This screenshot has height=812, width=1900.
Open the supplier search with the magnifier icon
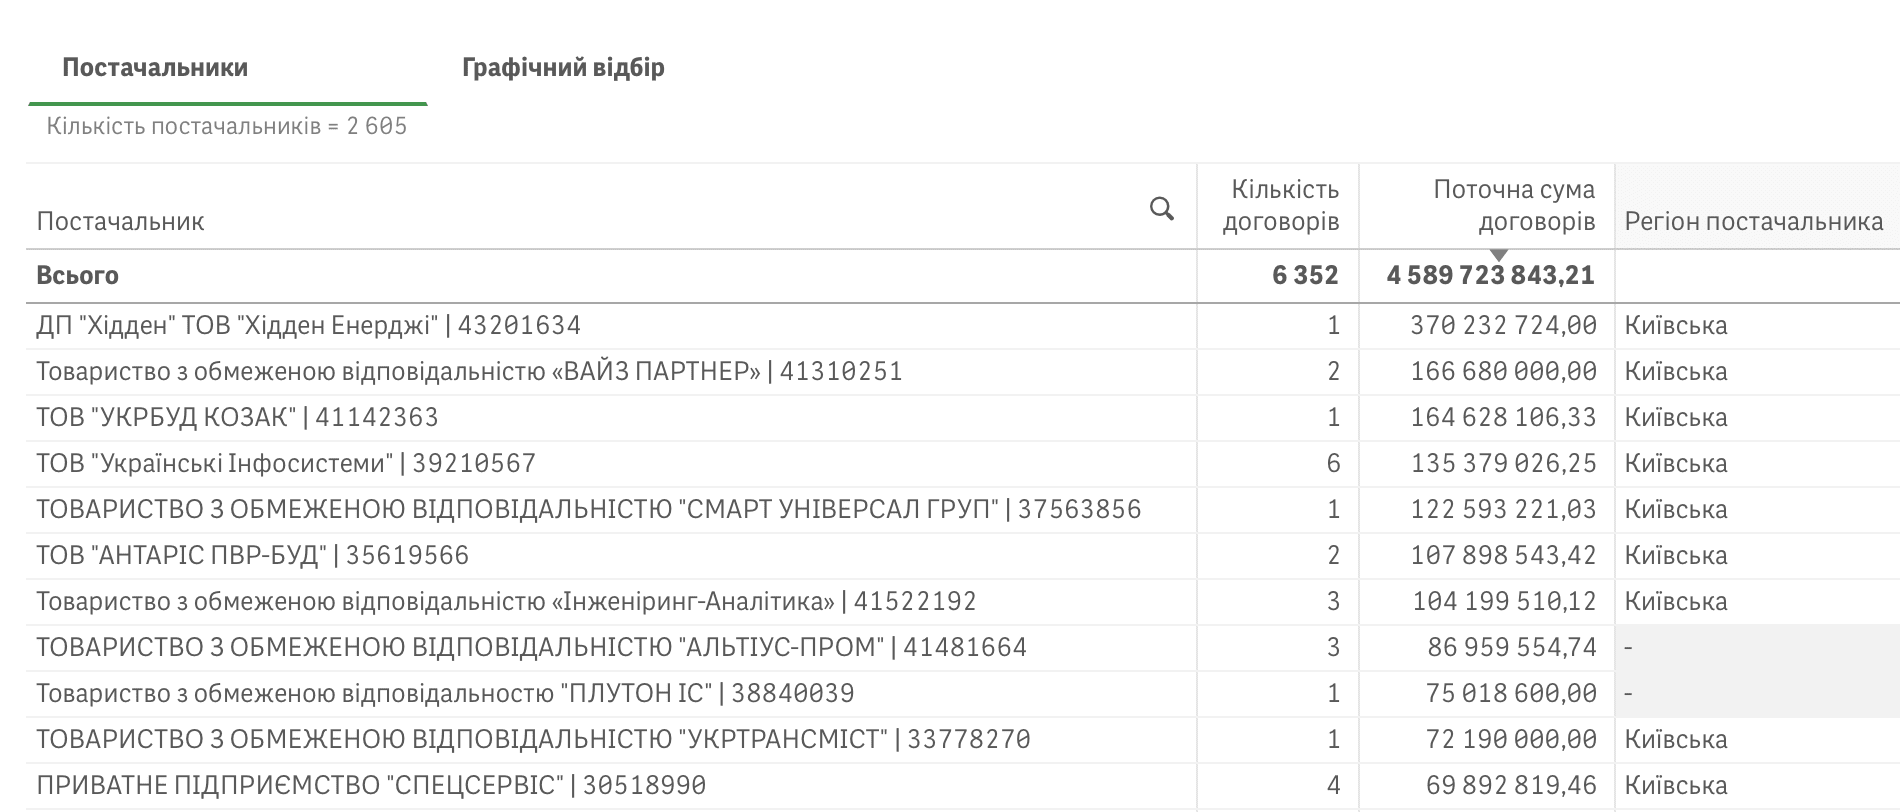point(1162,210)
